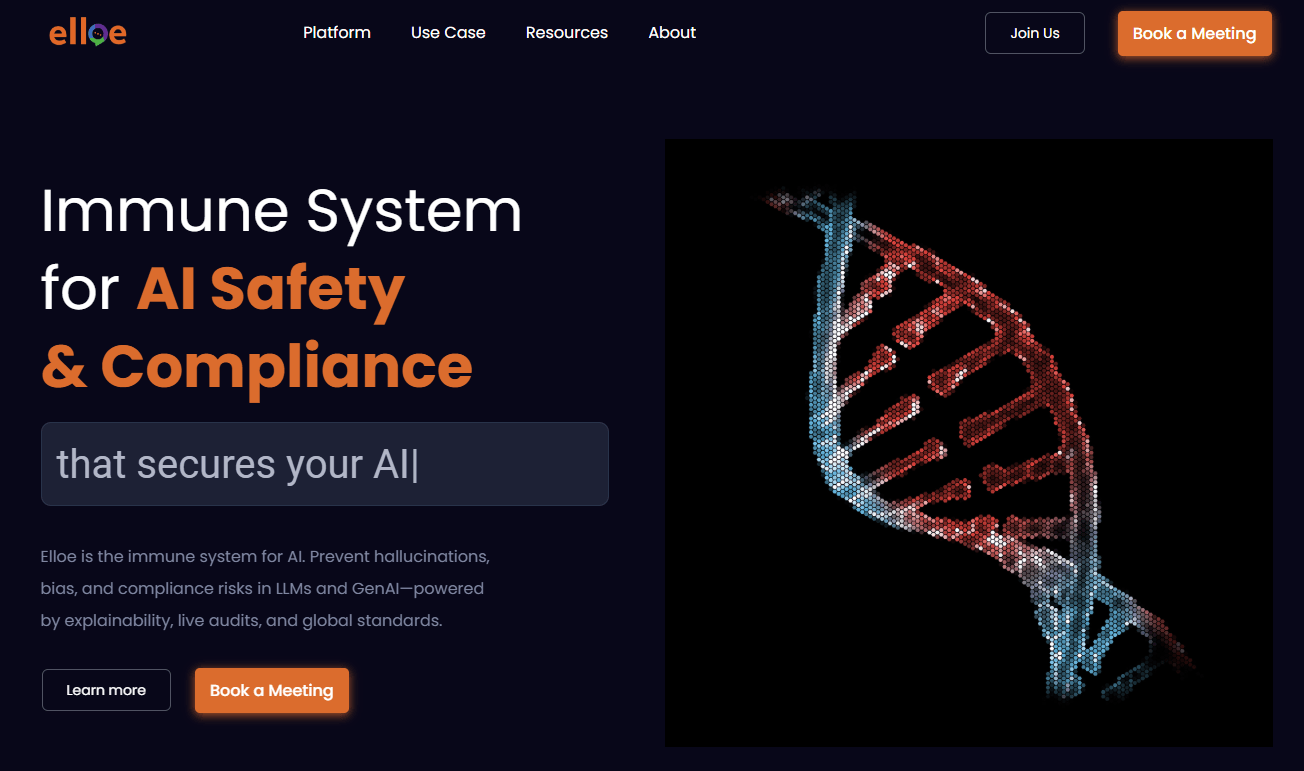Click the 'Immune System' heading text
Image resolution: width=1304 pixels, height=771 pixels.
point(281,211)
